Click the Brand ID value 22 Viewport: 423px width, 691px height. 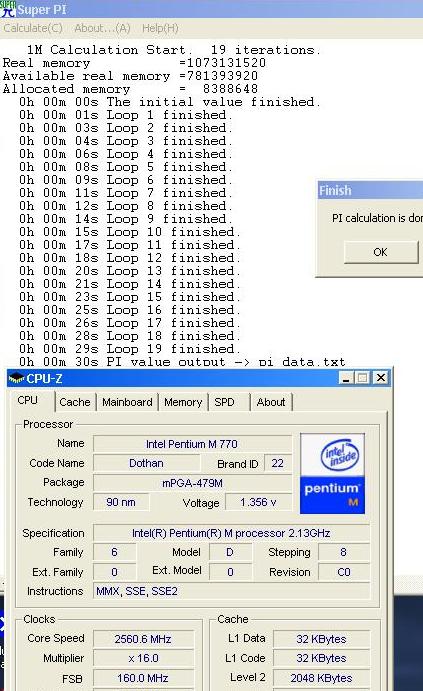point(277,463)
